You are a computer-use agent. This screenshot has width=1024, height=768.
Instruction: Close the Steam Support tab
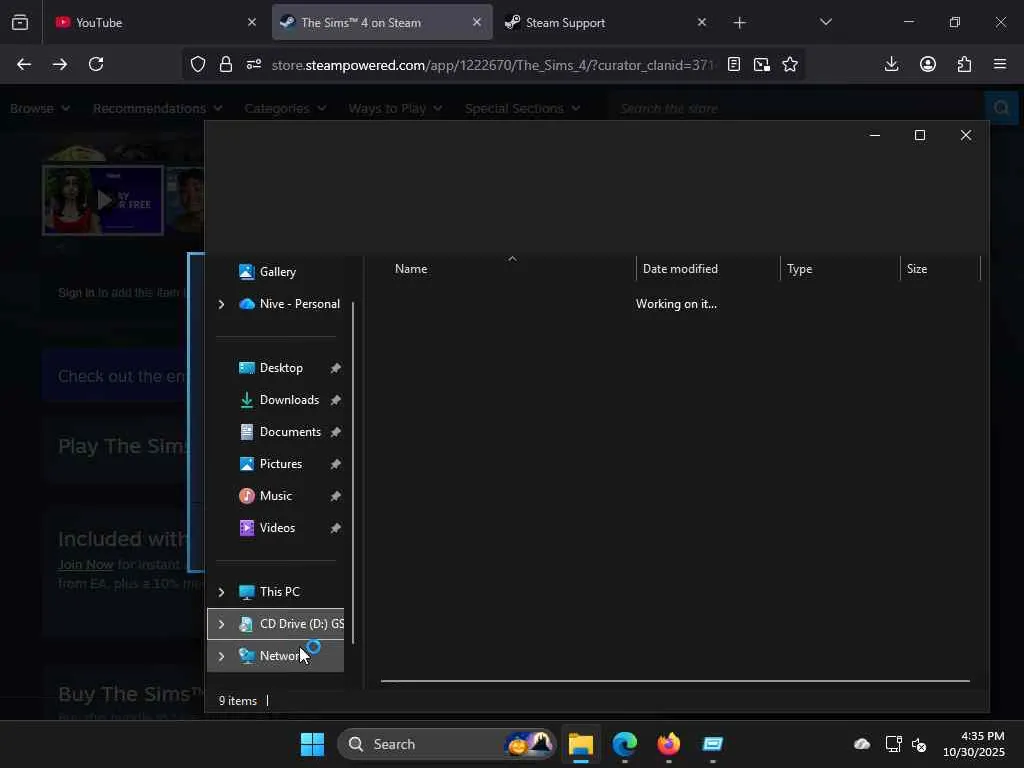[x=701, y=22]
